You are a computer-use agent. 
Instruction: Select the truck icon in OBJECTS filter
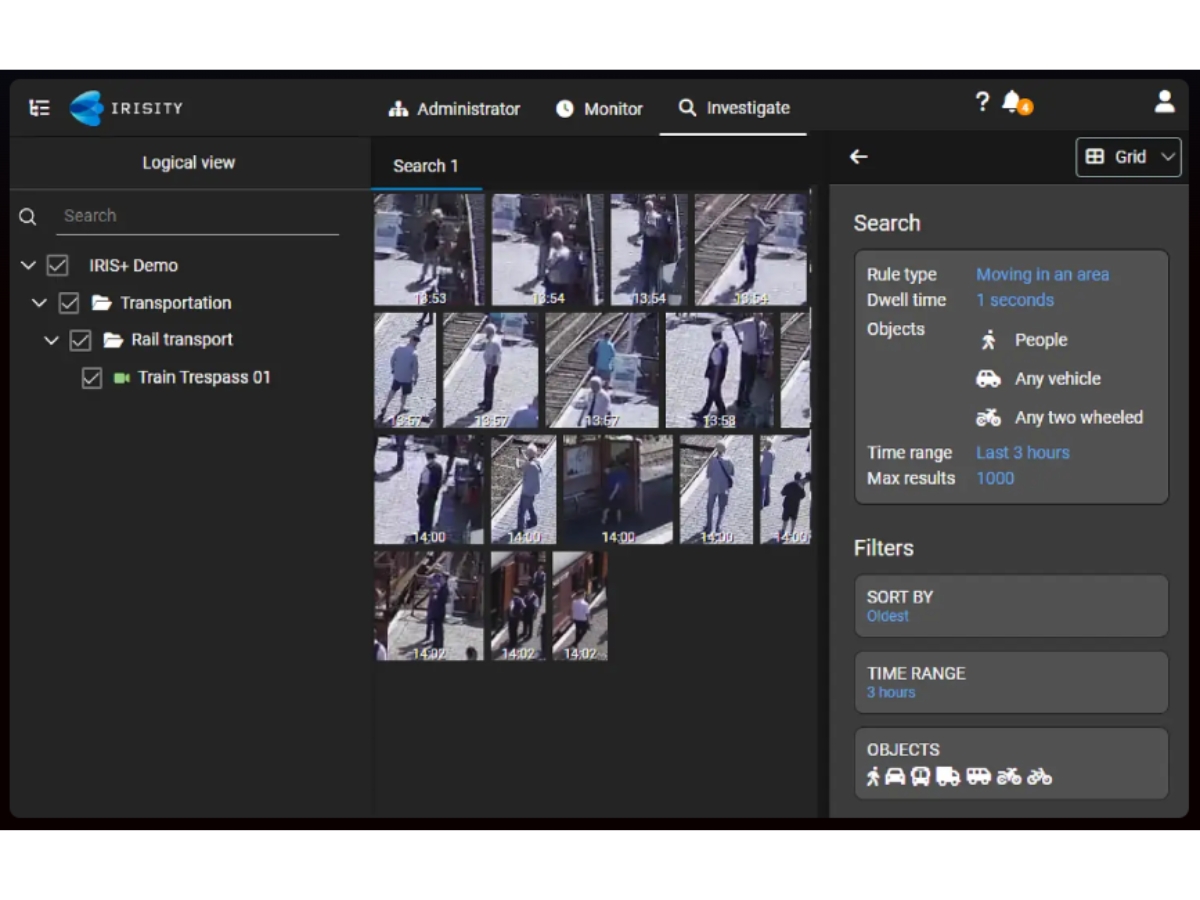948,776
